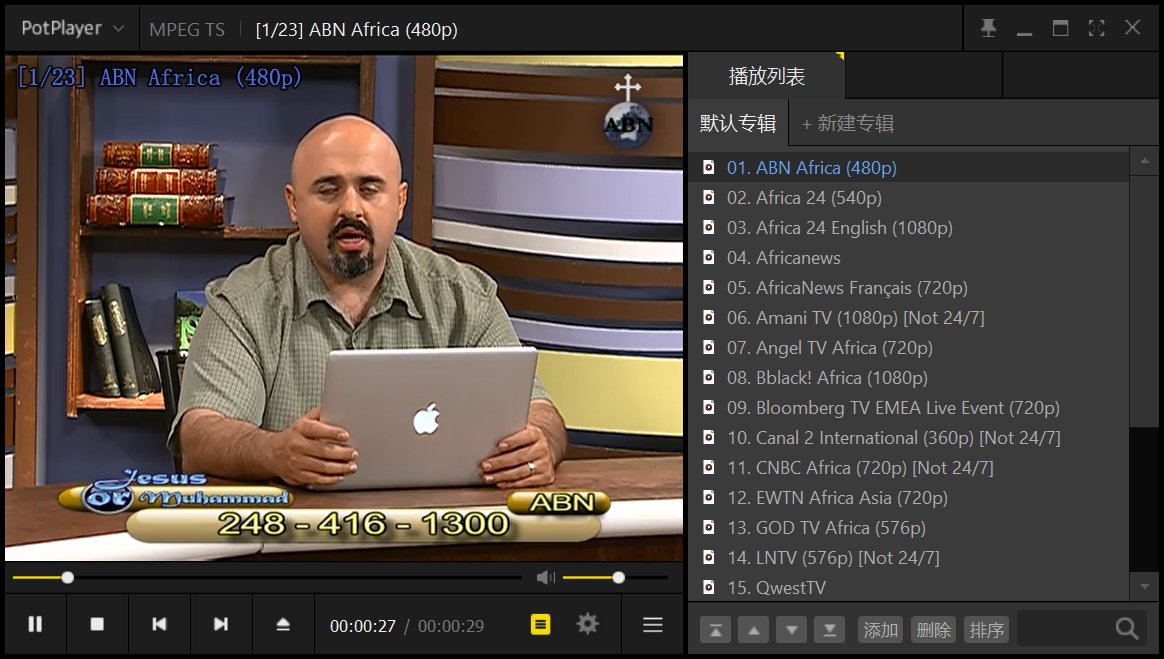Move selected item to top of playlist
Screen dimensions: 1164x659
[716, 630]
